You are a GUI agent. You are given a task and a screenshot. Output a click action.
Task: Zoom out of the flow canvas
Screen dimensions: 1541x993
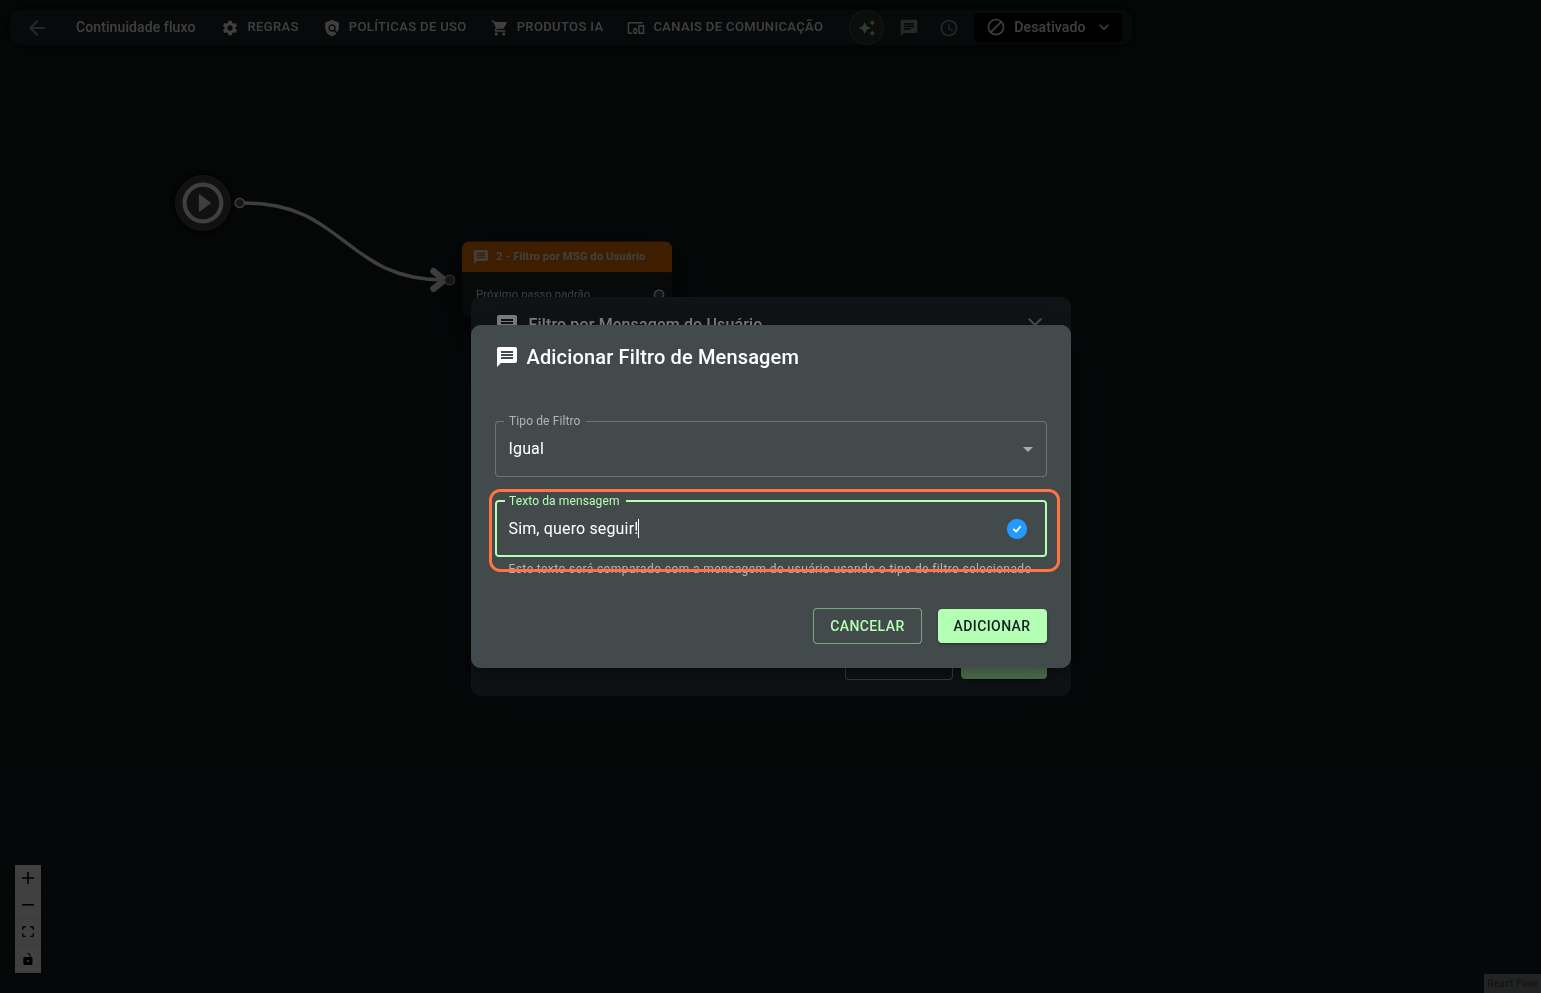pyautogui.click(x=28, y=905)
